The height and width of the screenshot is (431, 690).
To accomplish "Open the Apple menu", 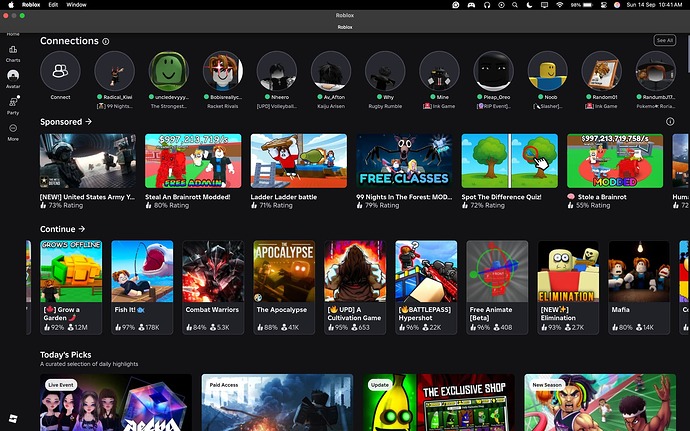I will [11, 5].
